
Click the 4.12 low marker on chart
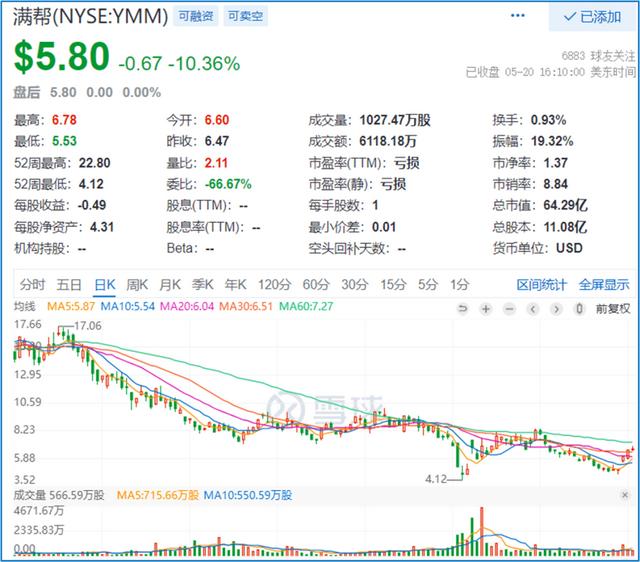[x=436, y=479]
